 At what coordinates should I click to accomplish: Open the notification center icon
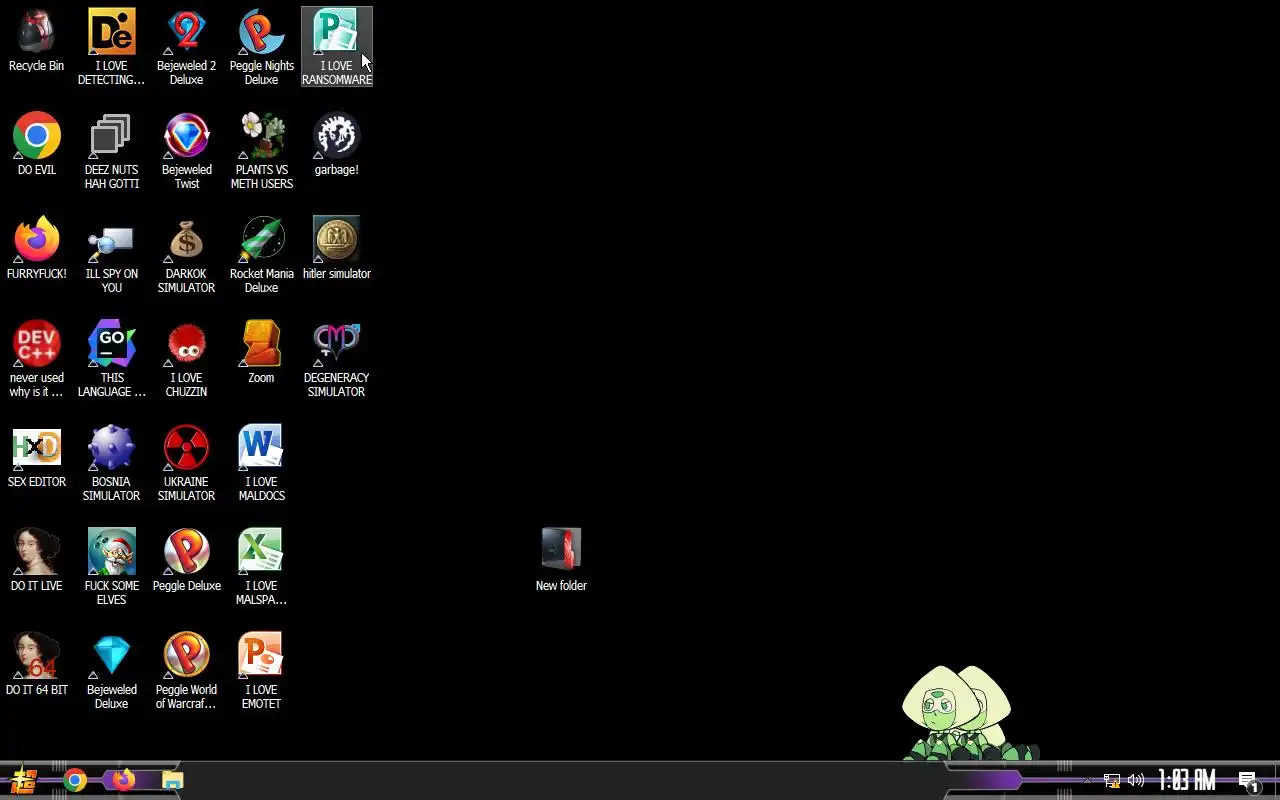tap(1248, 781)
